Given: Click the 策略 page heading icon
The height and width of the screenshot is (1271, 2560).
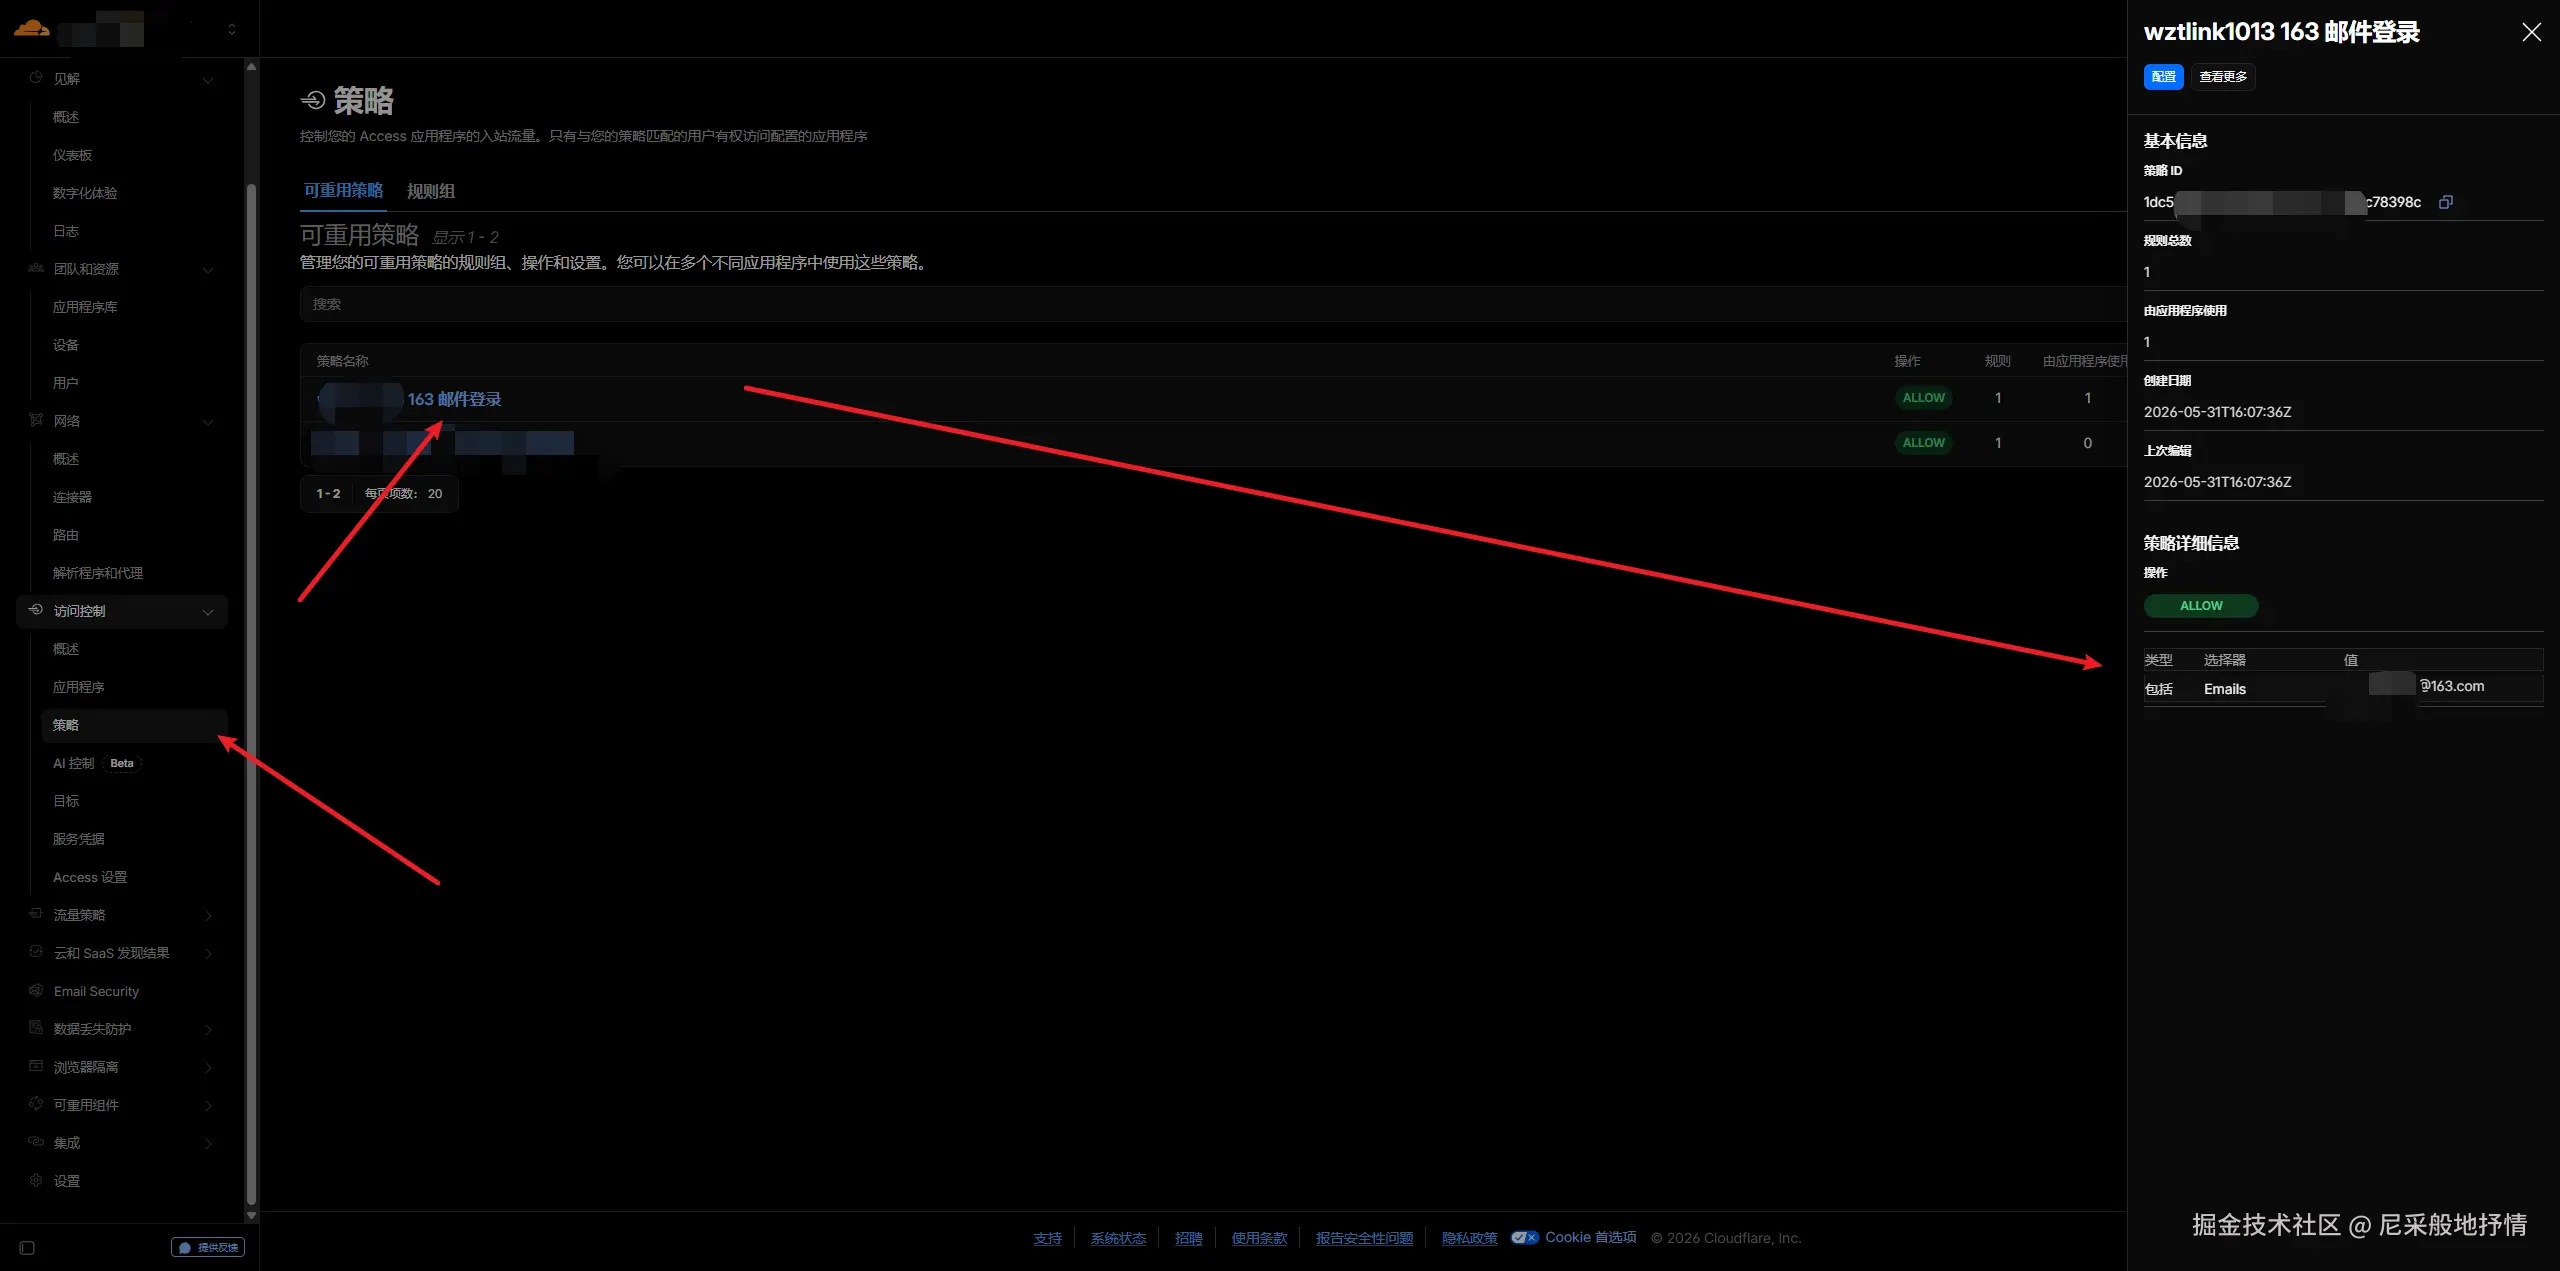Looking at the screenshot, I should pos(313,100).
